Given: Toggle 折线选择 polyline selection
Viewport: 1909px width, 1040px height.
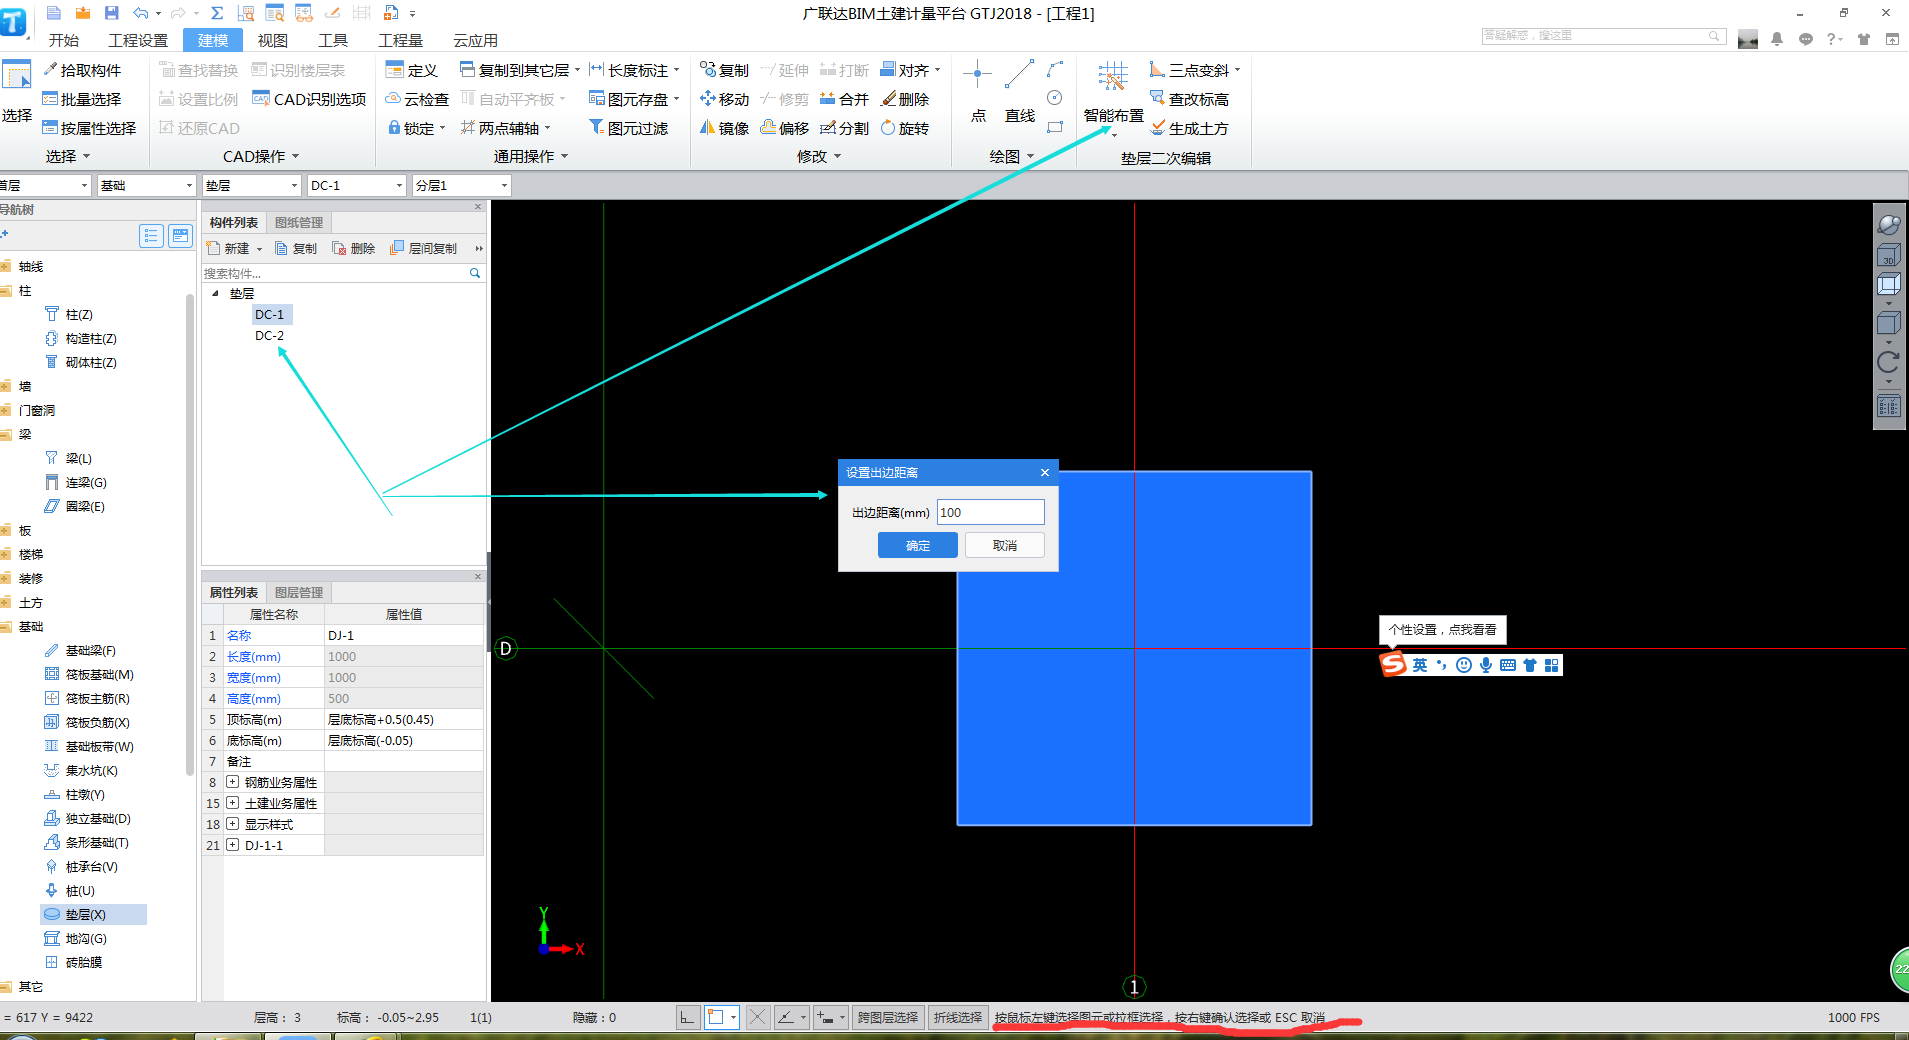Looking at the screenshot, I should [957, 1017].
